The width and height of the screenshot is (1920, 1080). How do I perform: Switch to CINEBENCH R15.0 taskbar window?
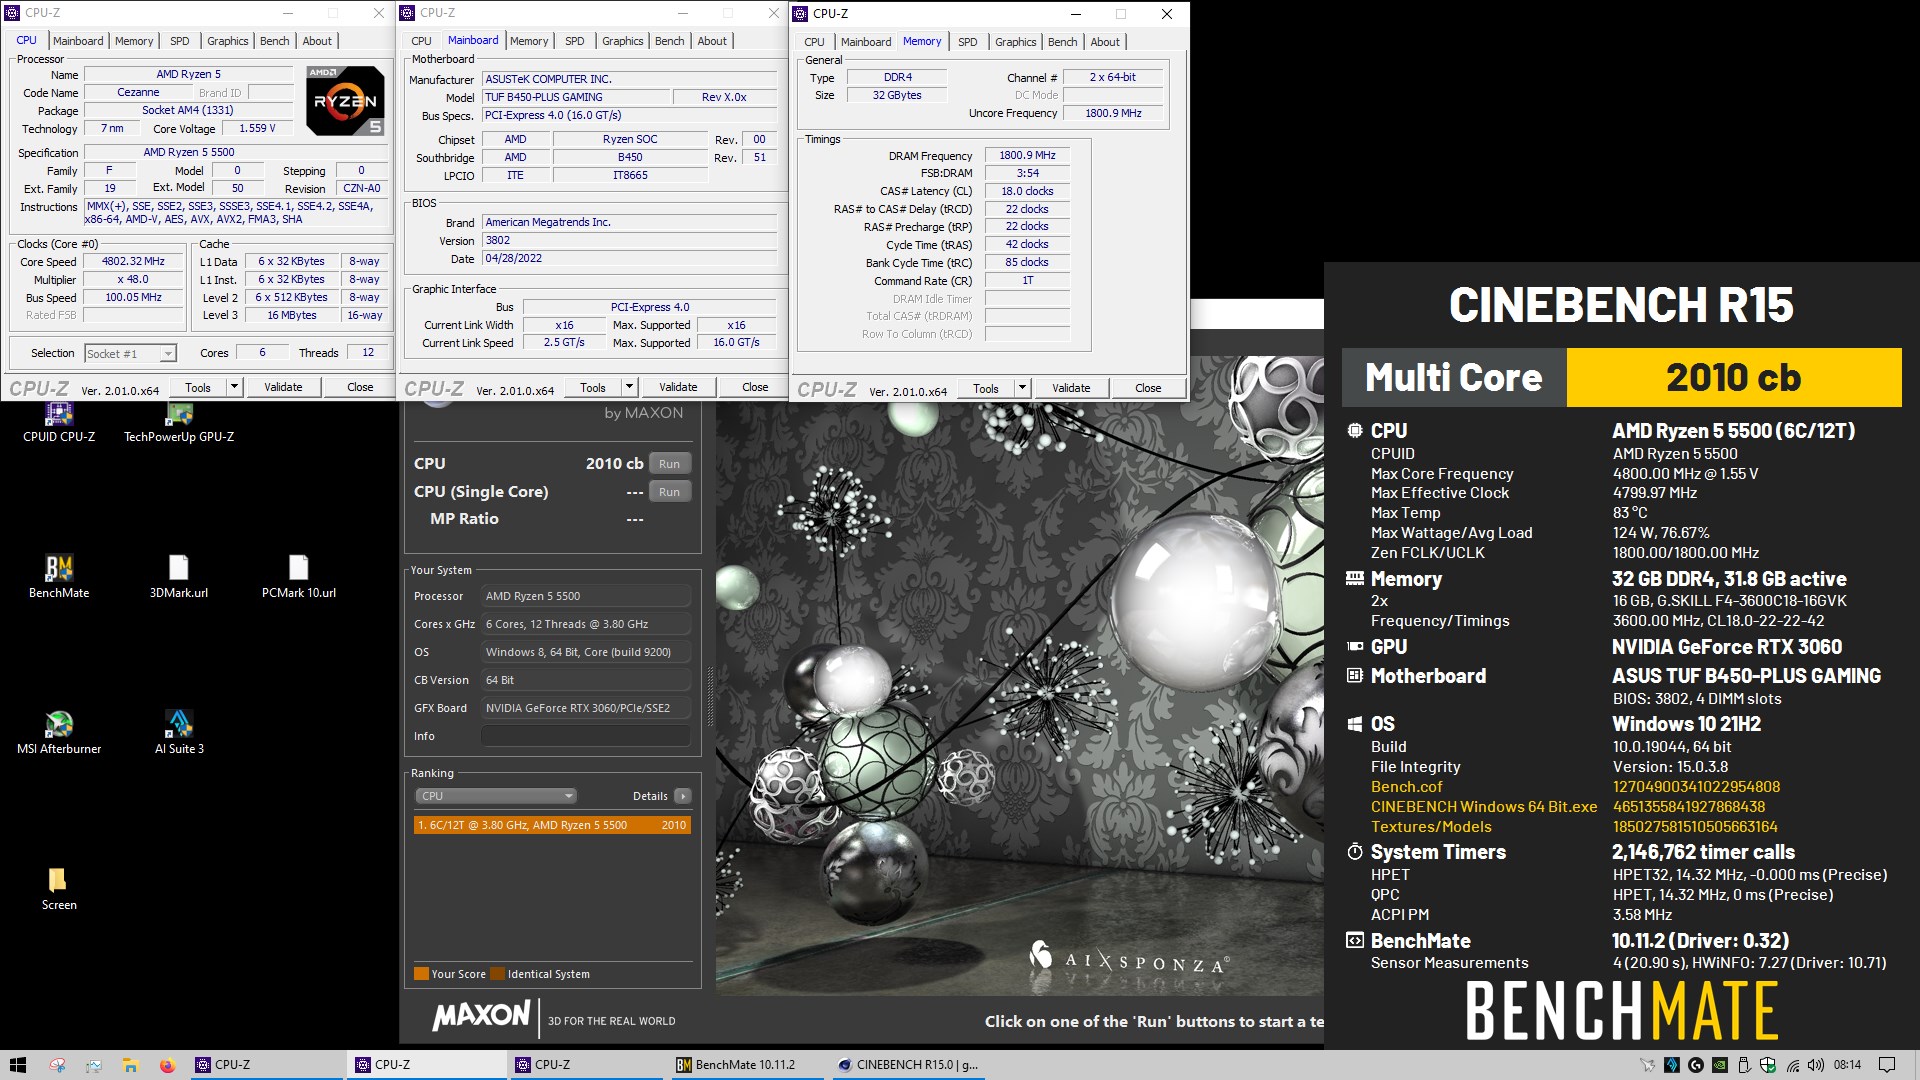pos(908,1065)
